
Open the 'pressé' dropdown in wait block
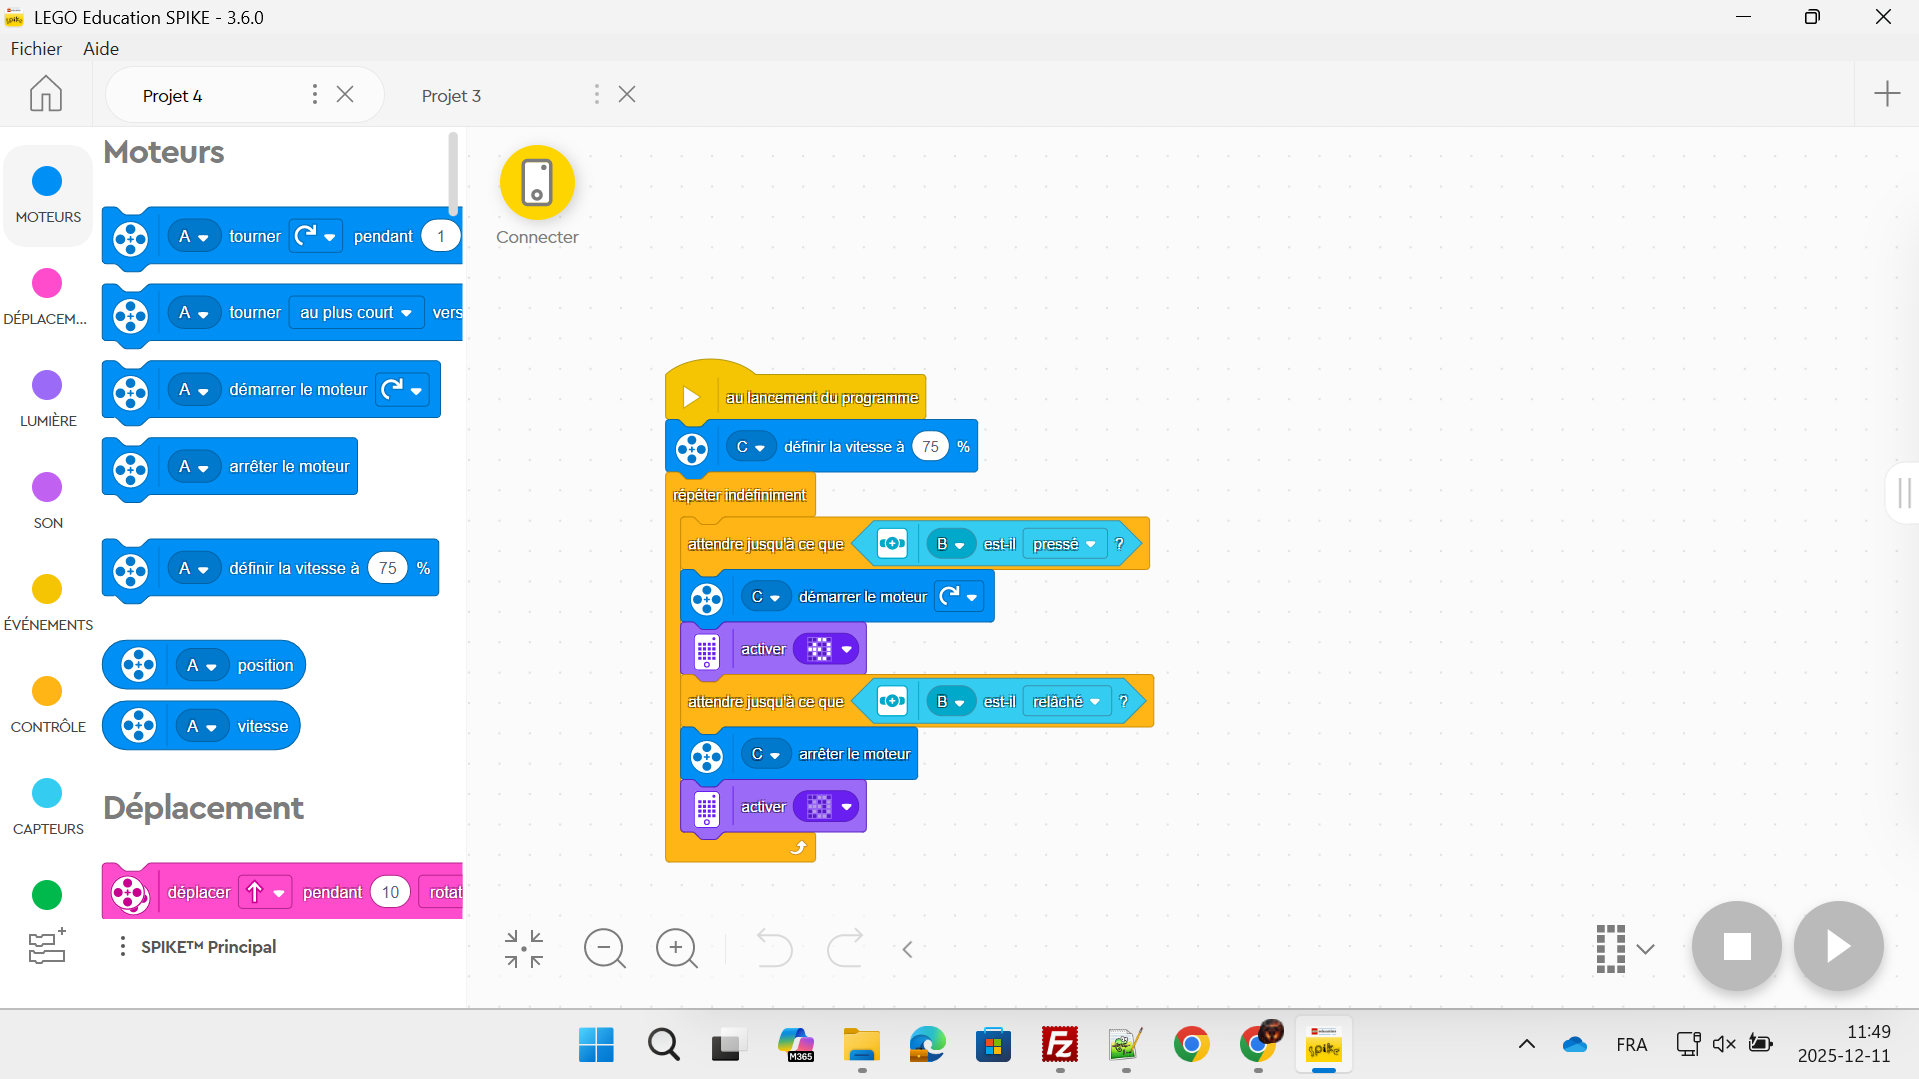[1065, 544]
